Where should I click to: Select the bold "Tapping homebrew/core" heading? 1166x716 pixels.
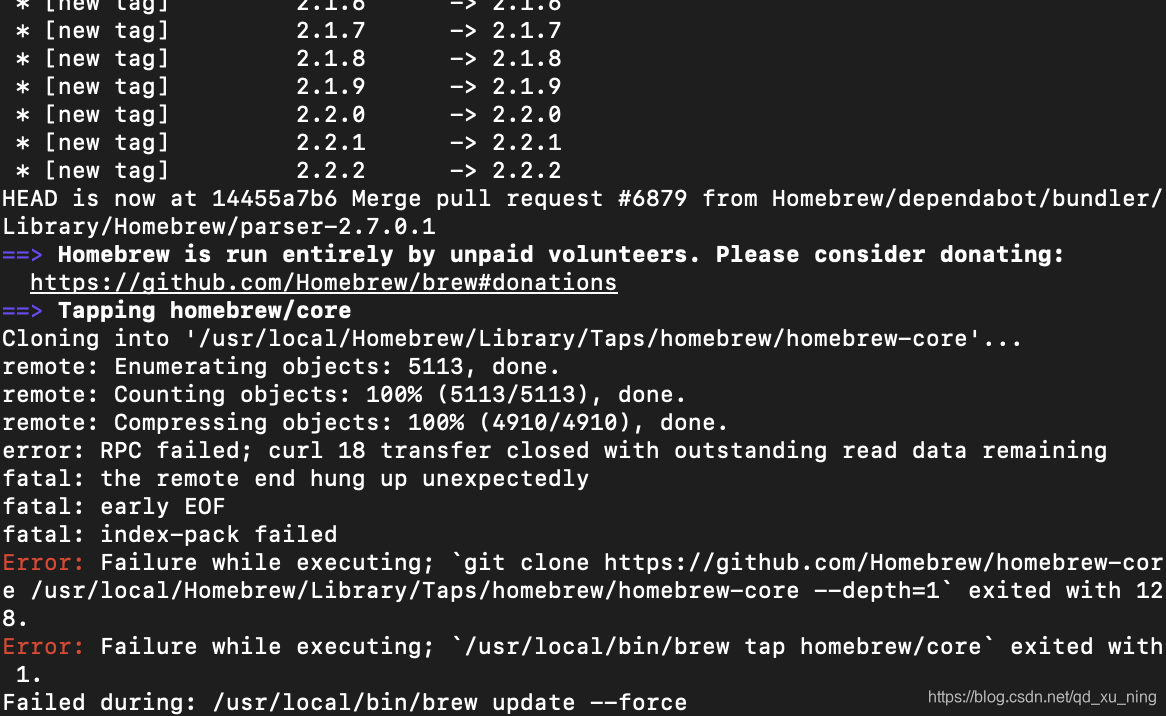point(204,311)
